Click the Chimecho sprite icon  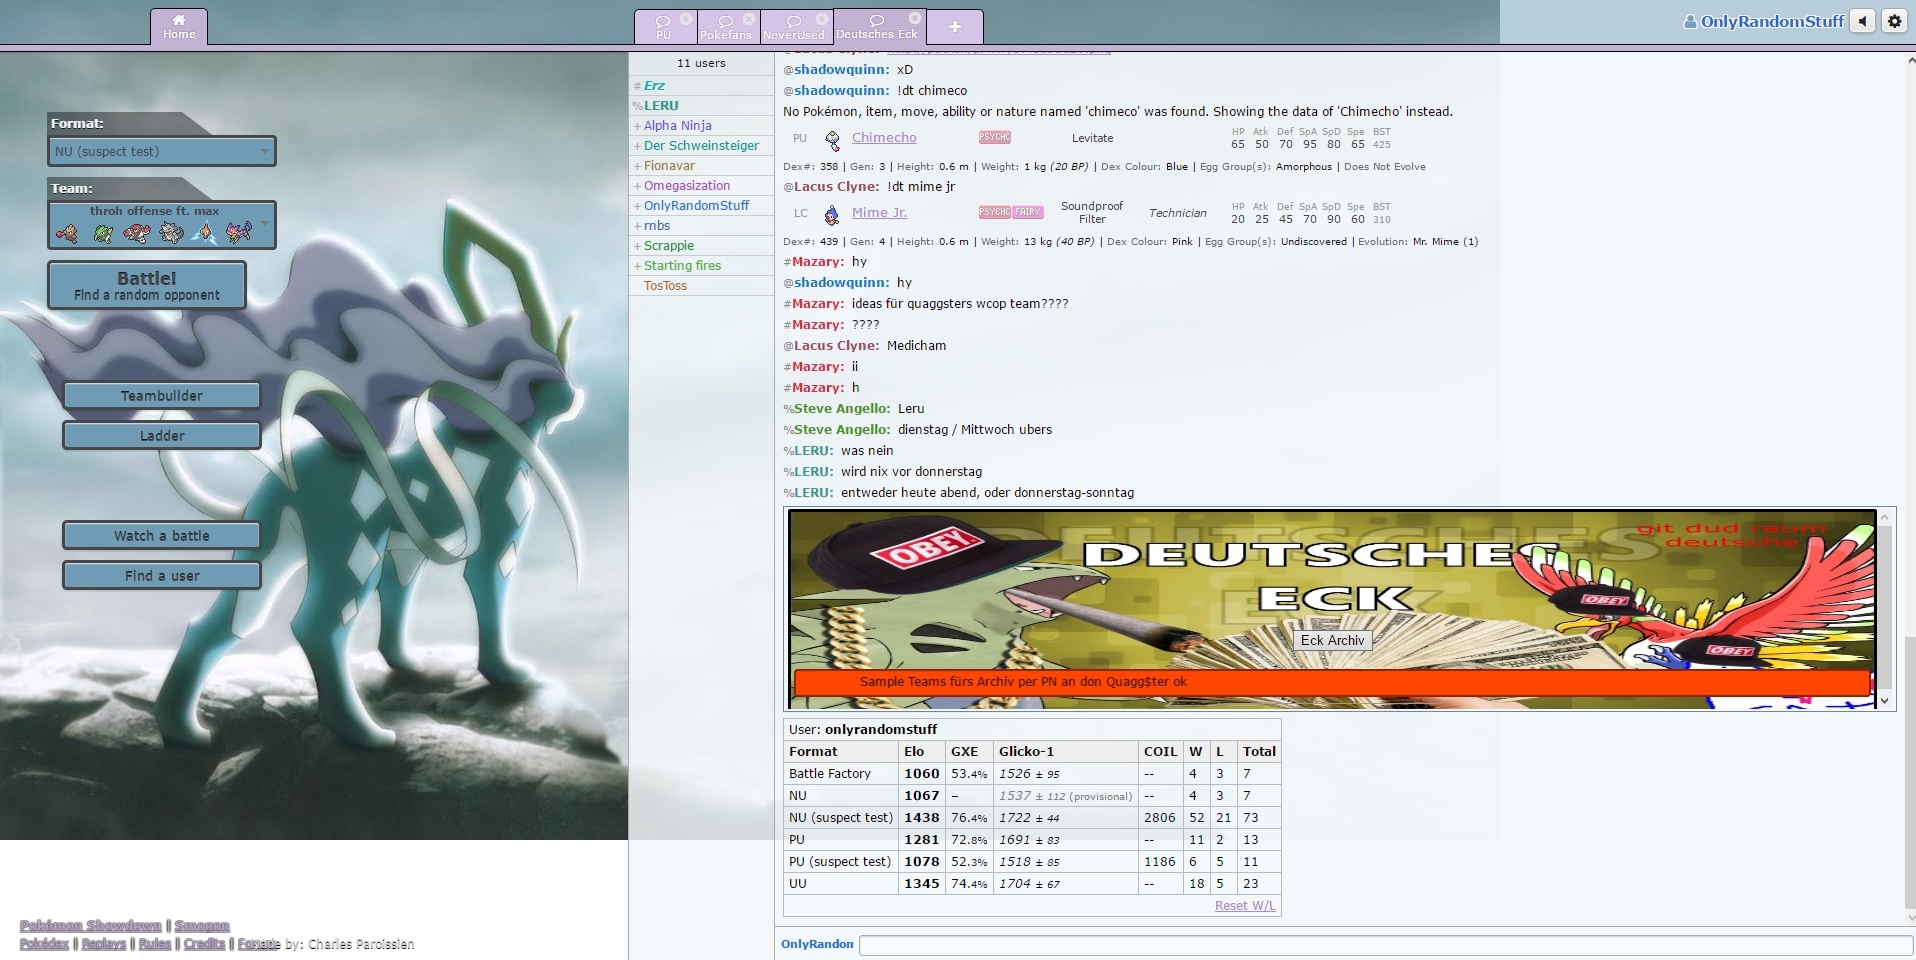[832, 139]
